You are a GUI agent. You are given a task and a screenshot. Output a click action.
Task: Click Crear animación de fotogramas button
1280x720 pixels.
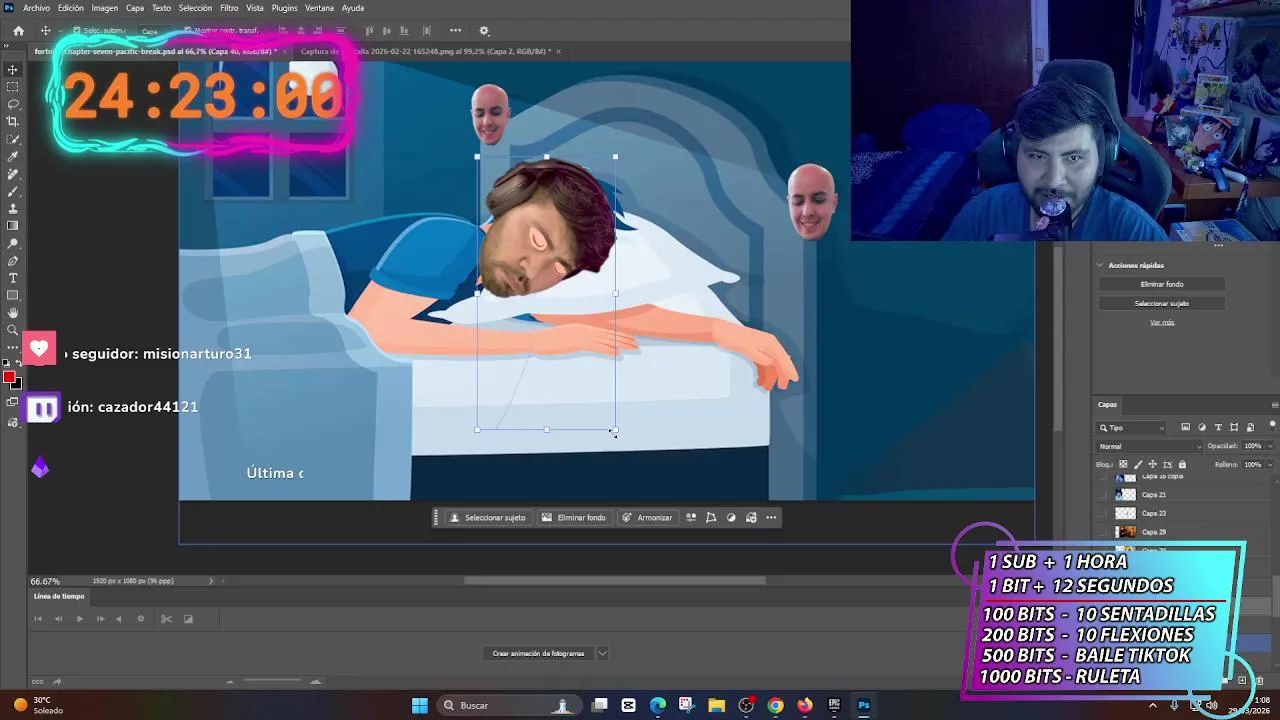coord(538,653)
